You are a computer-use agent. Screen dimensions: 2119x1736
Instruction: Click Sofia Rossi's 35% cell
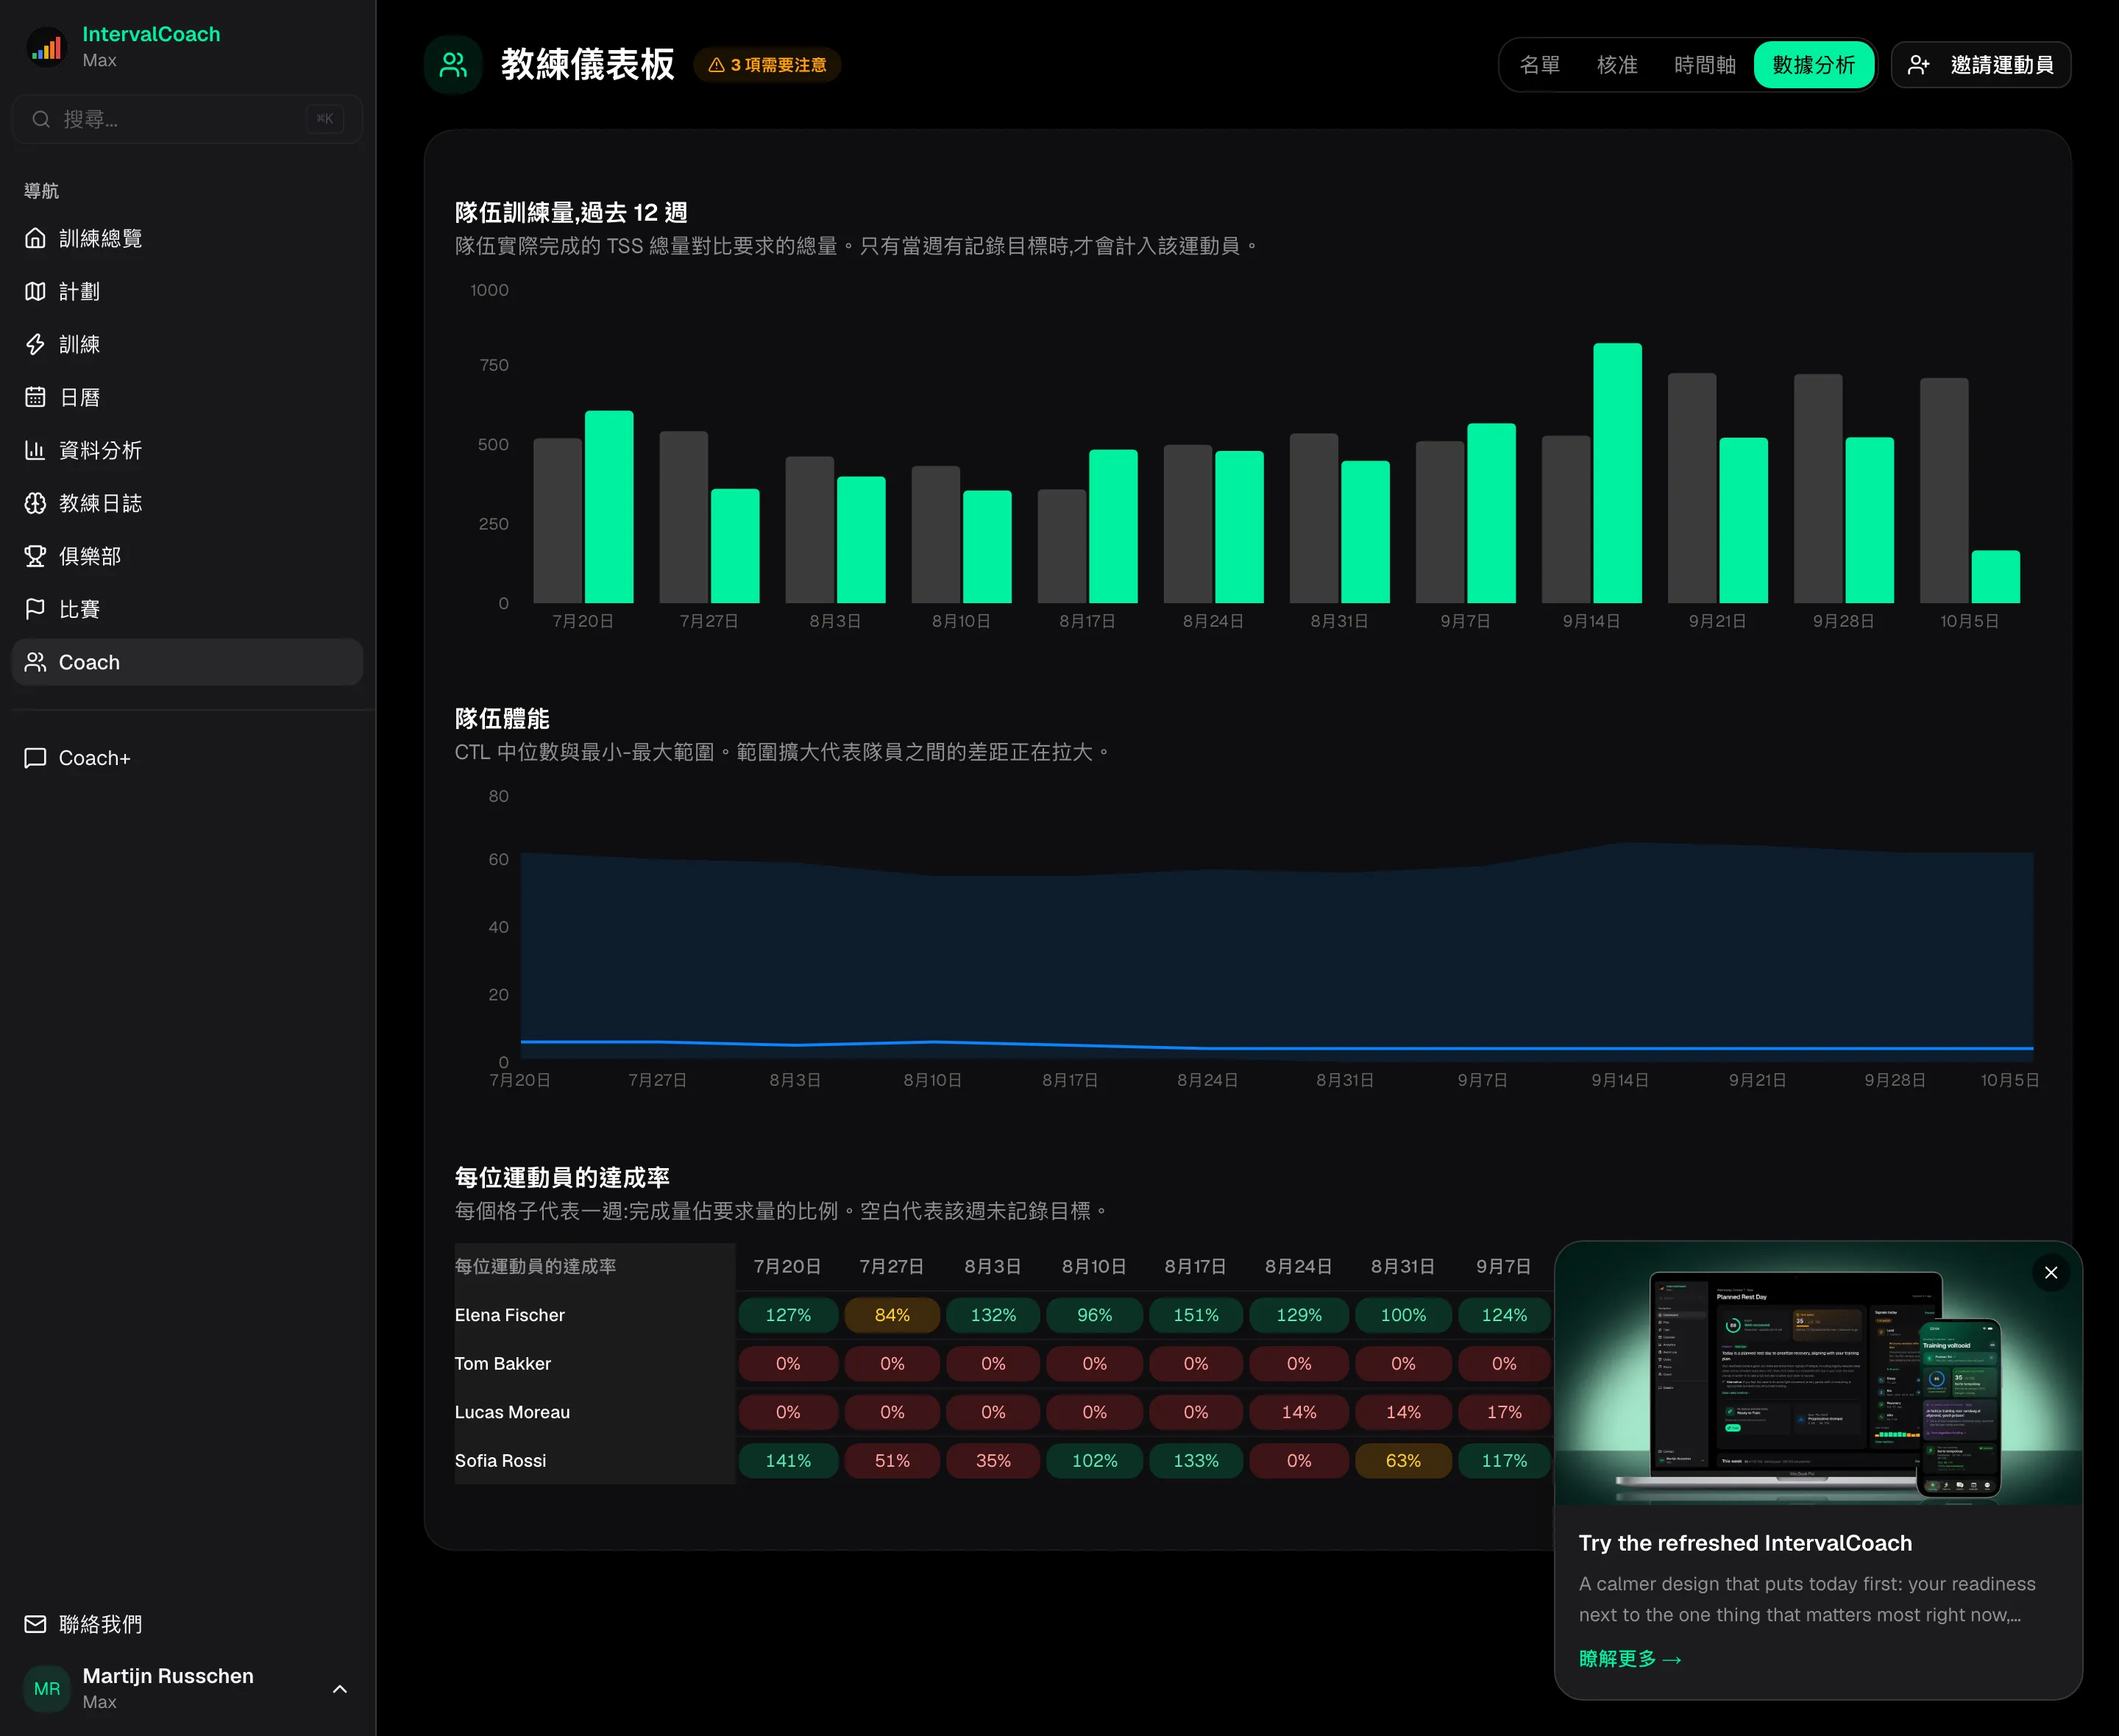(x=993, y=1461)
